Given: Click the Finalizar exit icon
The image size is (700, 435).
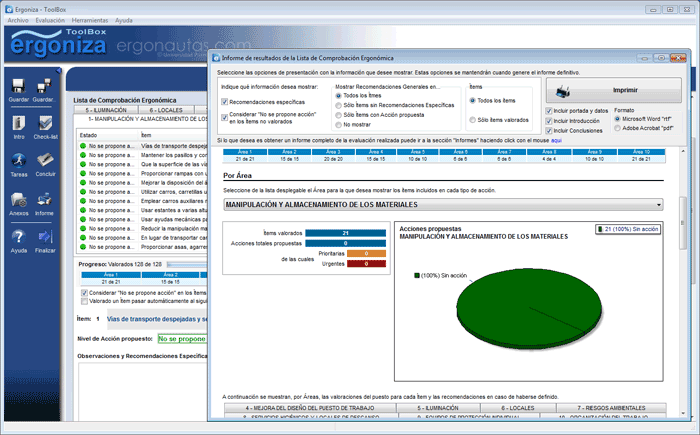Looking at the screenshot, I should (x=45, y=237).
